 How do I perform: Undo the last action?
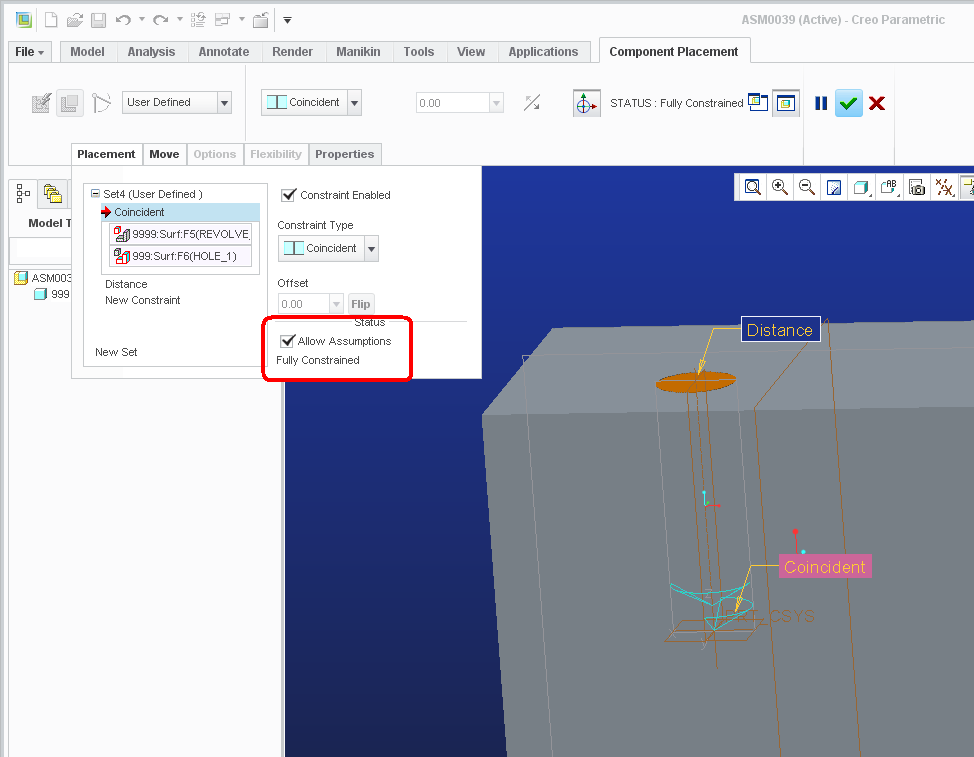[x=123, y=20]
